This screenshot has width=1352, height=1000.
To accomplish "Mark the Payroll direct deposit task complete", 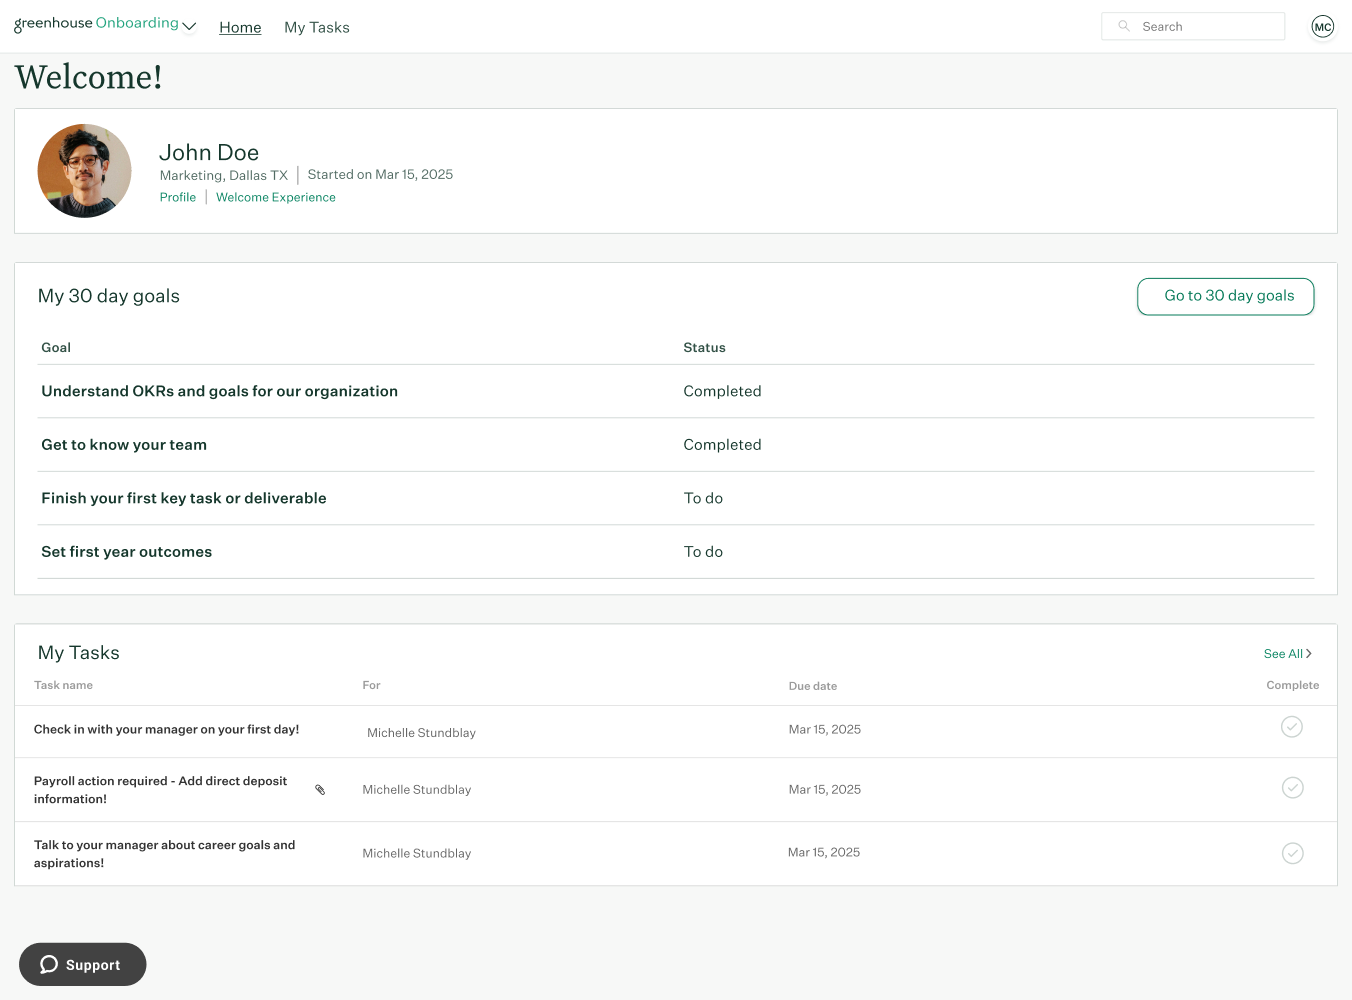I will [1292, 788].
